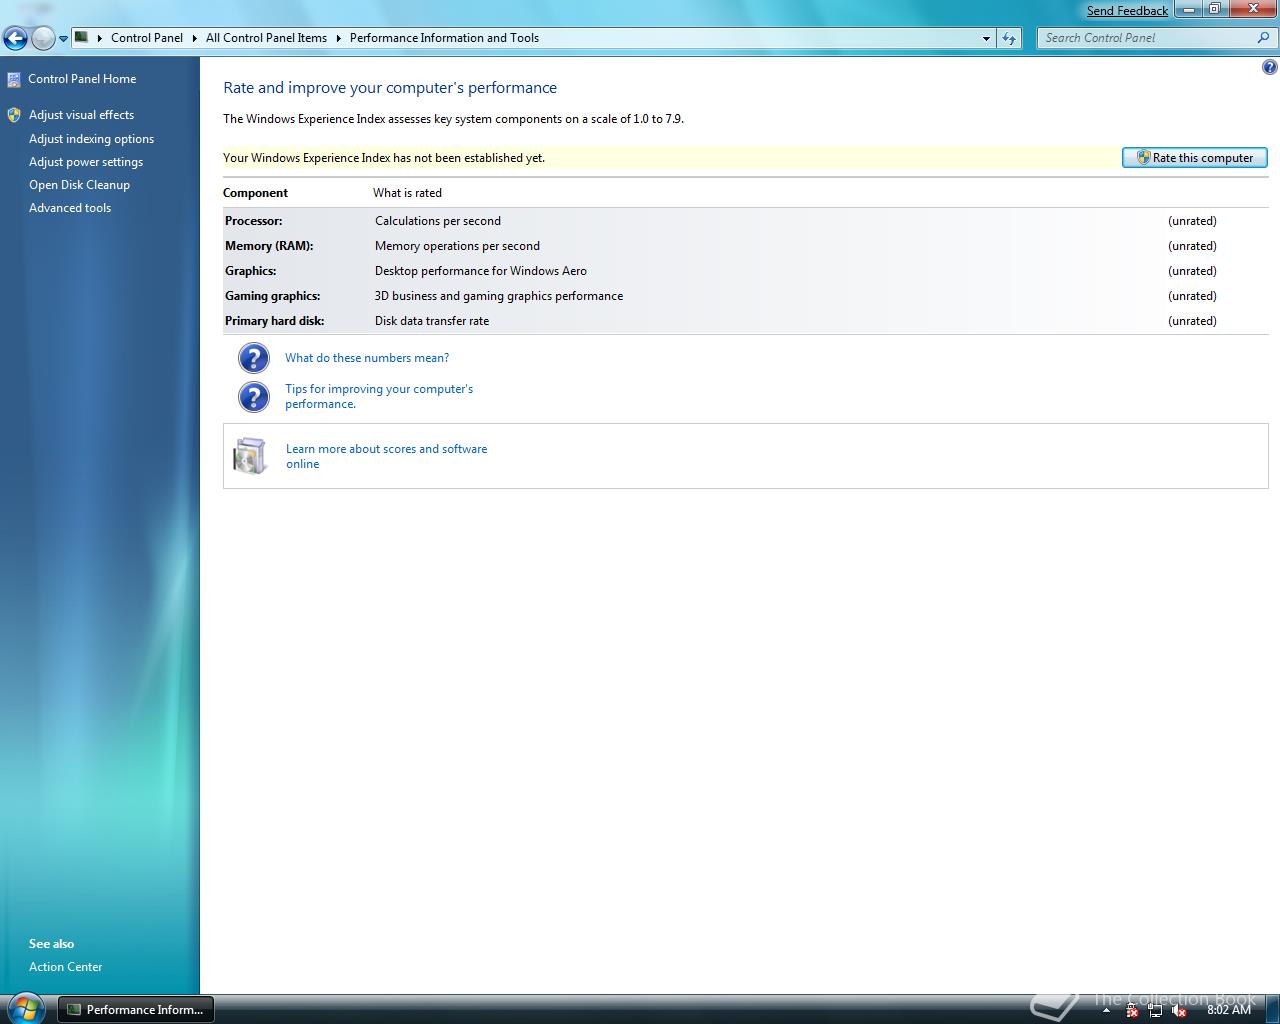This screenshot has height=1024, width=1280.
Task: Select the Gaming graphics row label
Action: [x=272, y=296]
